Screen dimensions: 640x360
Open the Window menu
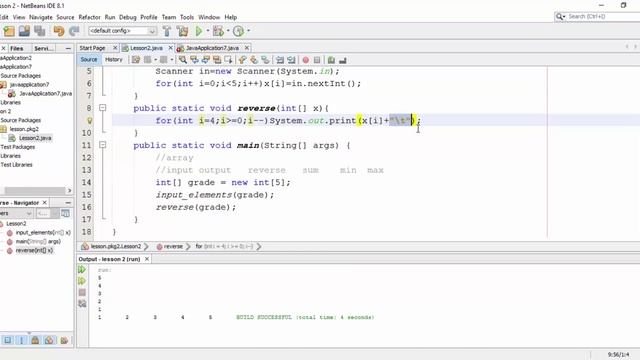click(209, 17)
